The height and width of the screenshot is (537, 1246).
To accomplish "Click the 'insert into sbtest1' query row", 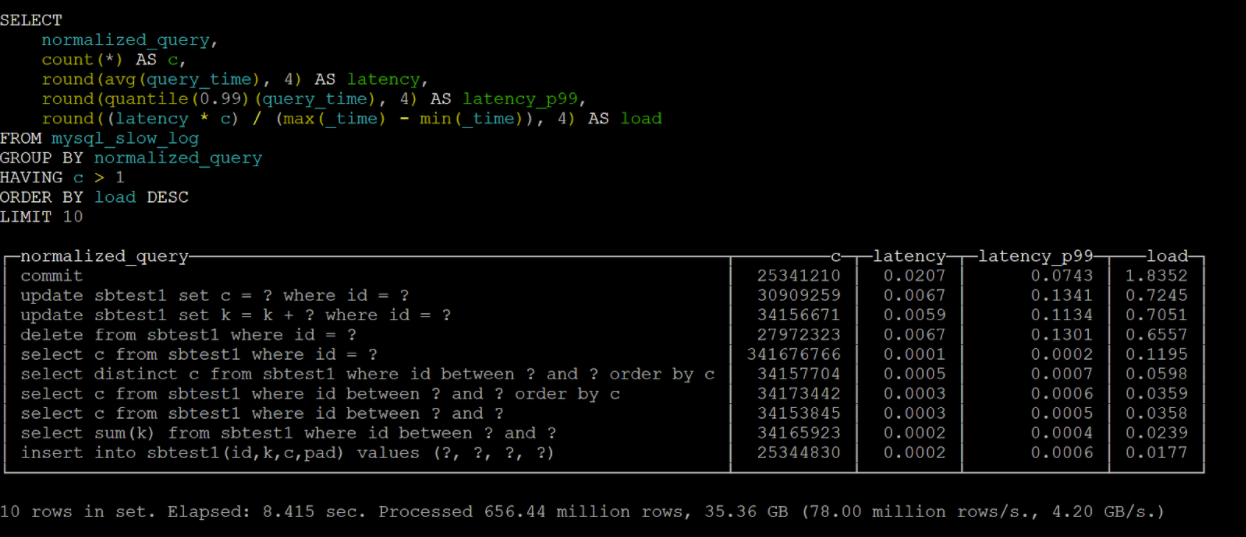I will point(287,453).
